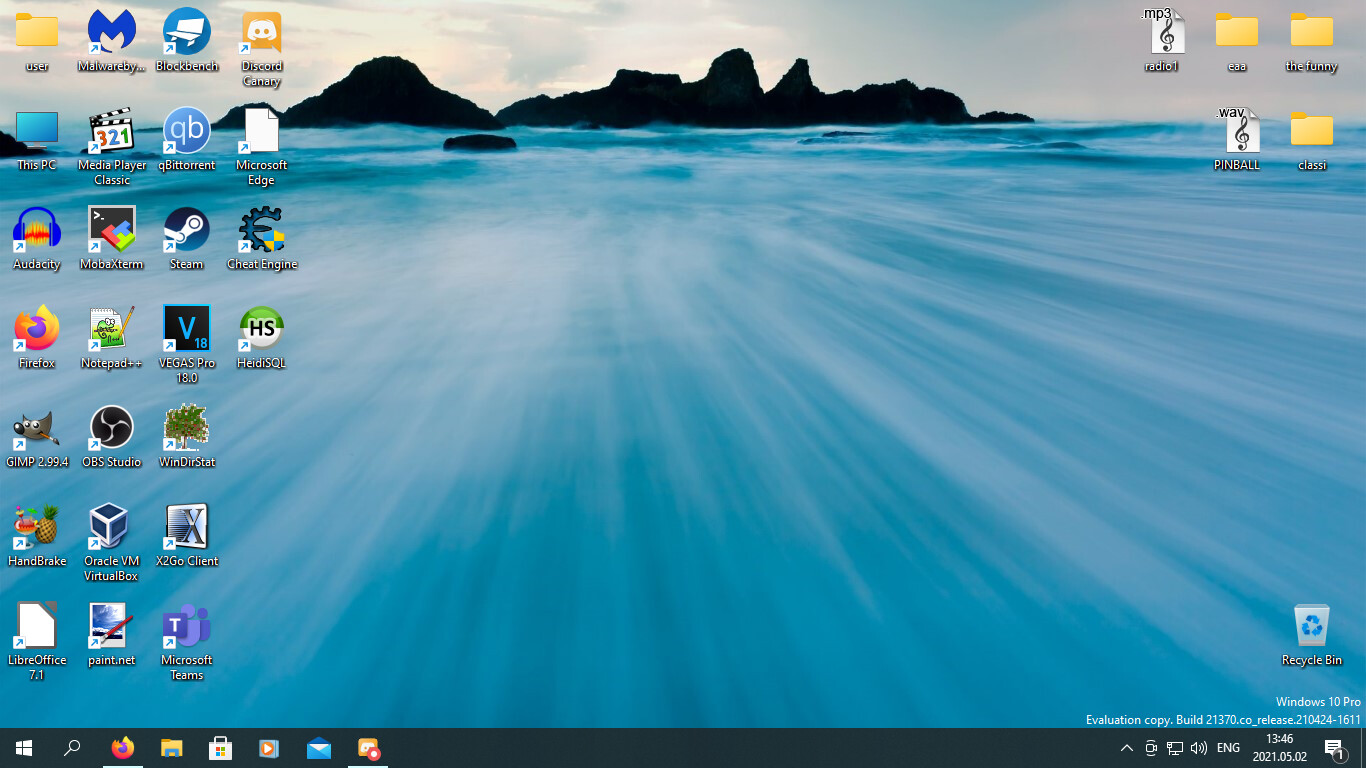
Task: Select the MobaXterm shortcut
Action: (112, 239)
